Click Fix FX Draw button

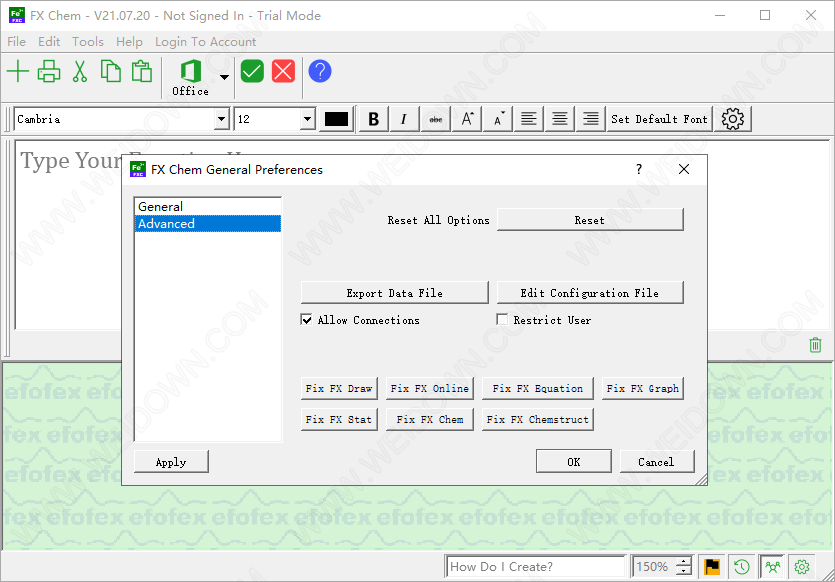[339, 389]
